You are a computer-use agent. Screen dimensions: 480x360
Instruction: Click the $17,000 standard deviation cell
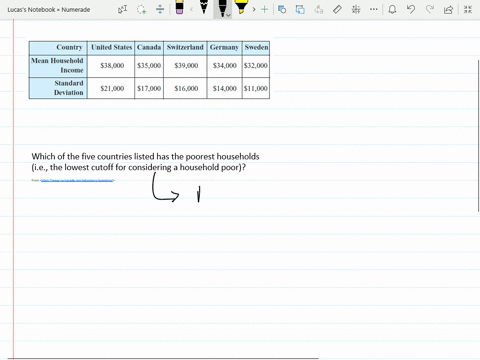coord(149,88)
